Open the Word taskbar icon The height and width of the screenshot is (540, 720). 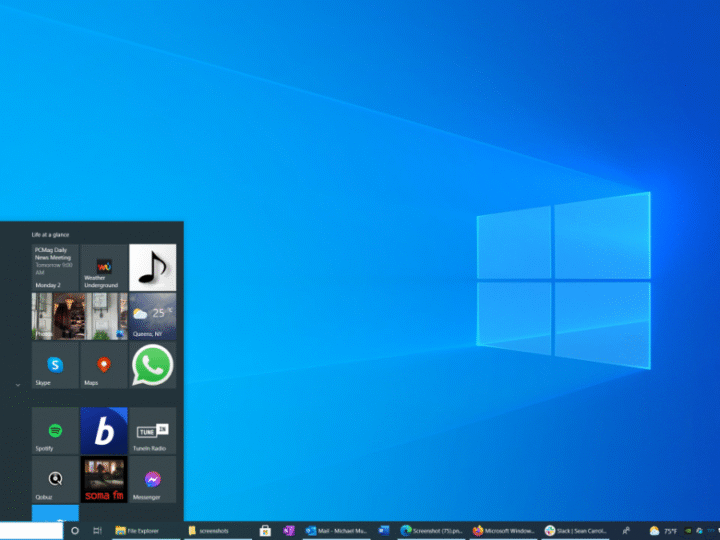(x=384, y=531)
